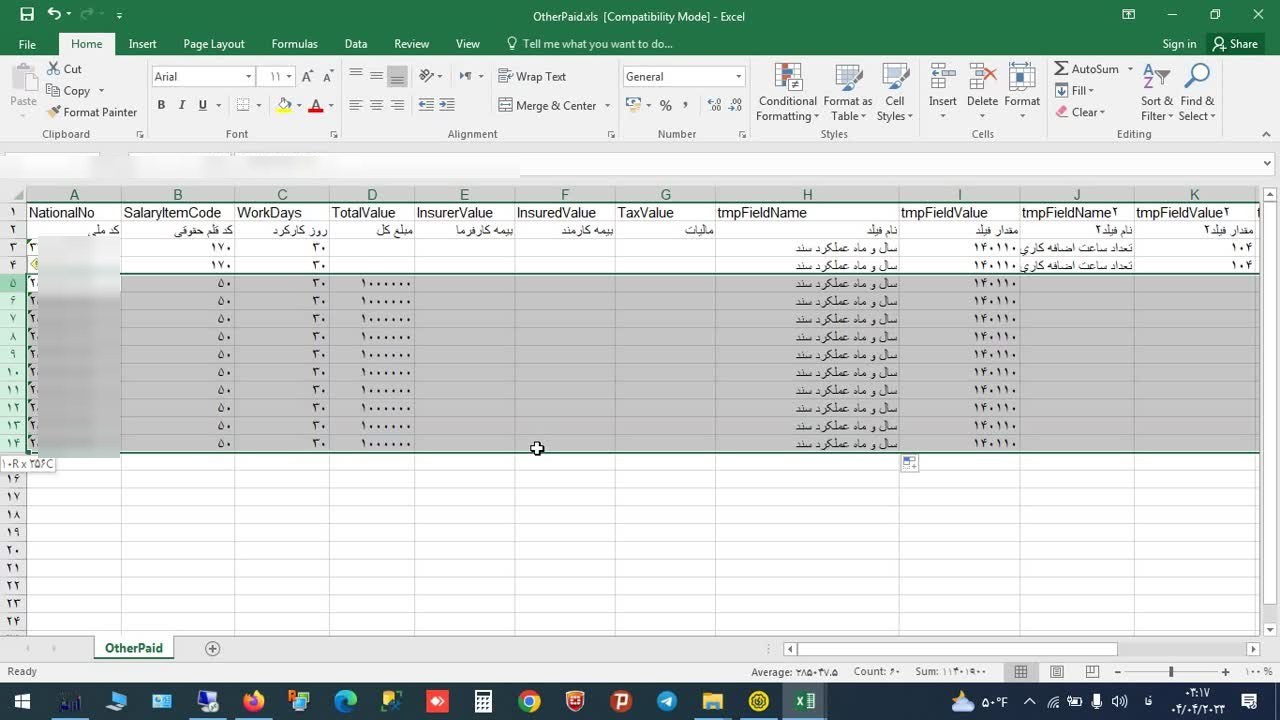Open the Conditional Formatting menu
The image size is (1280, 720).
(x=787, y=93)
